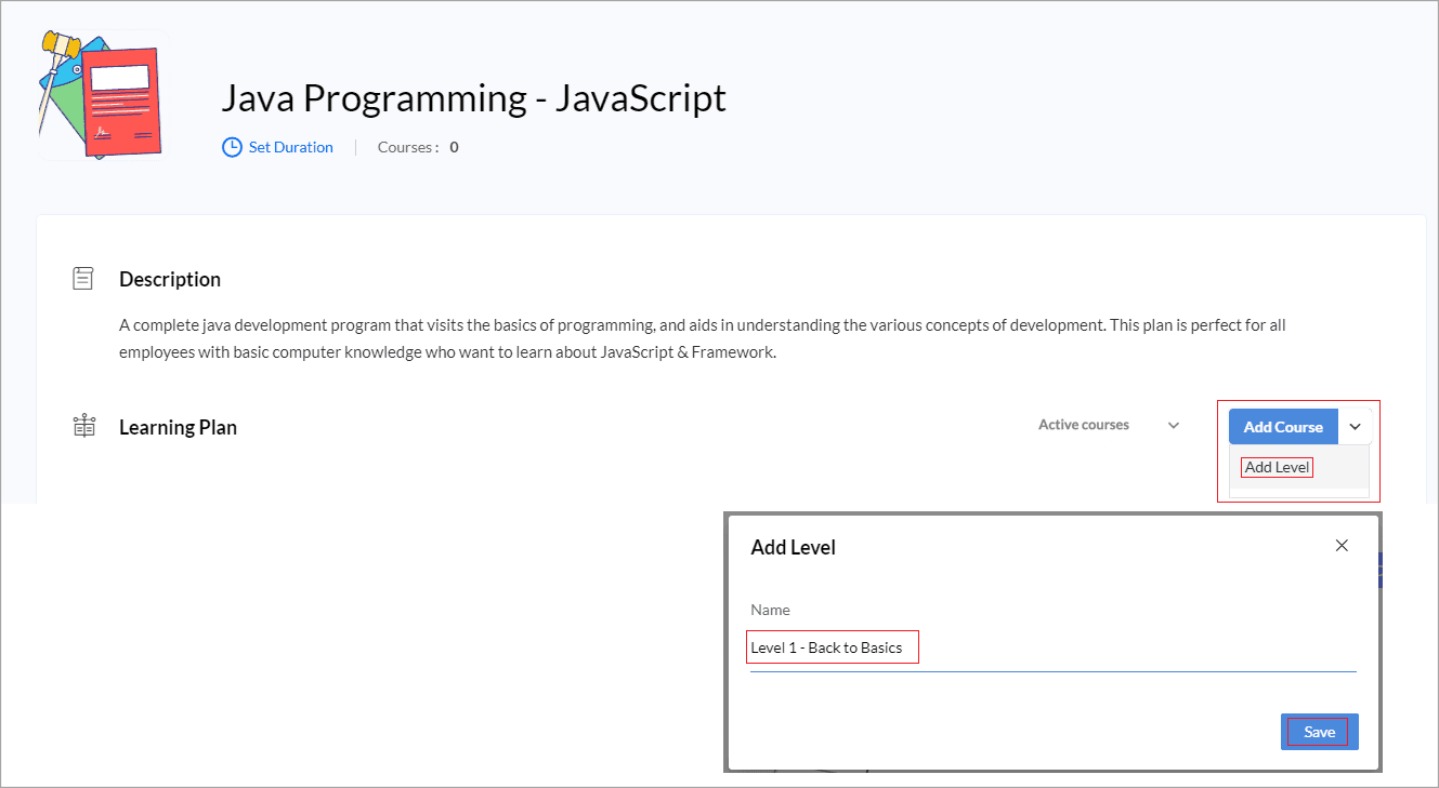Screen dimensions: 1439x788
Task: Click the Description heading
Action: pyautogui.click(x=170, y=279)
